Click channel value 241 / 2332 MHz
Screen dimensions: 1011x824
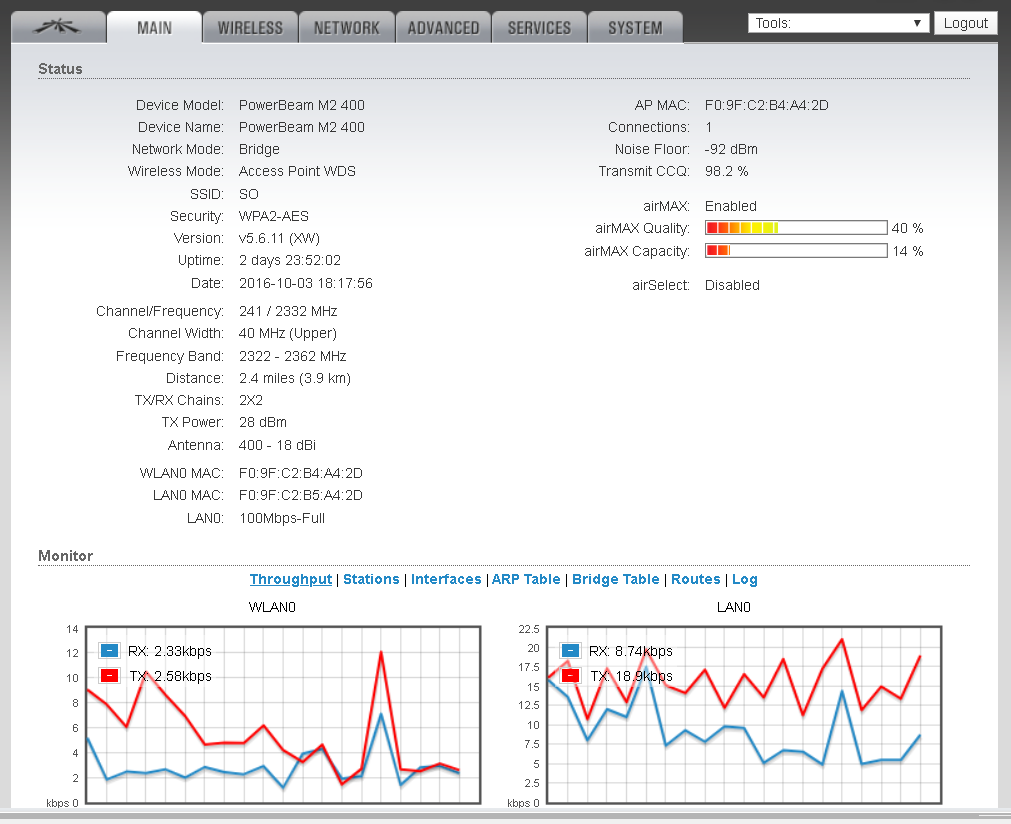click(288, 311)
